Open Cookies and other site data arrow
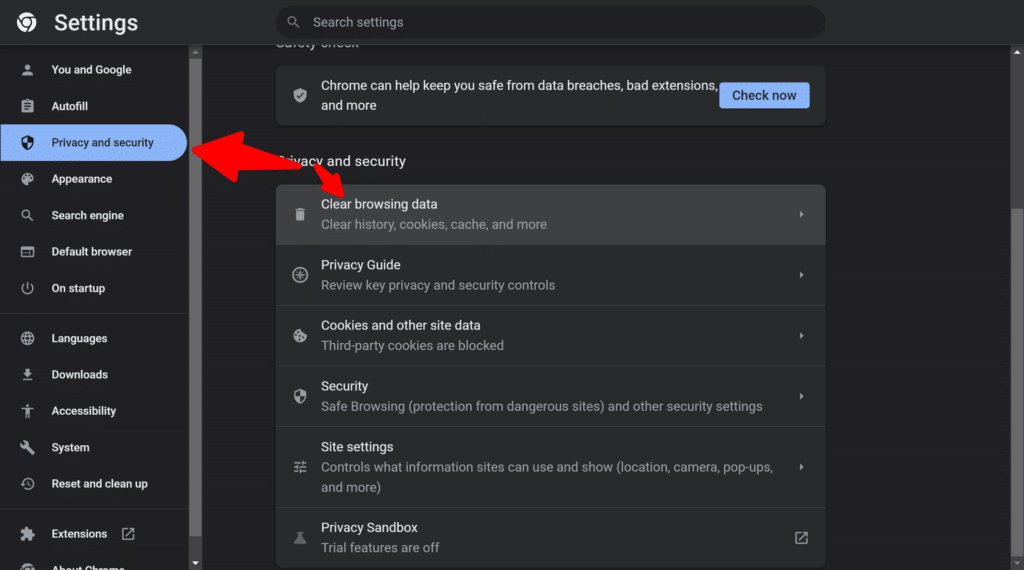Viewport: 1024px width, 570px height. click(x=801, y=336)
